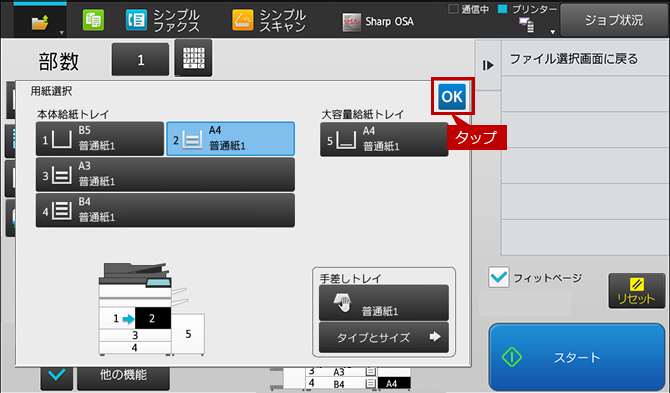Collapse the action panel with arrow icon
Viewport: 670px width, 393px height.
pos(488,65)
